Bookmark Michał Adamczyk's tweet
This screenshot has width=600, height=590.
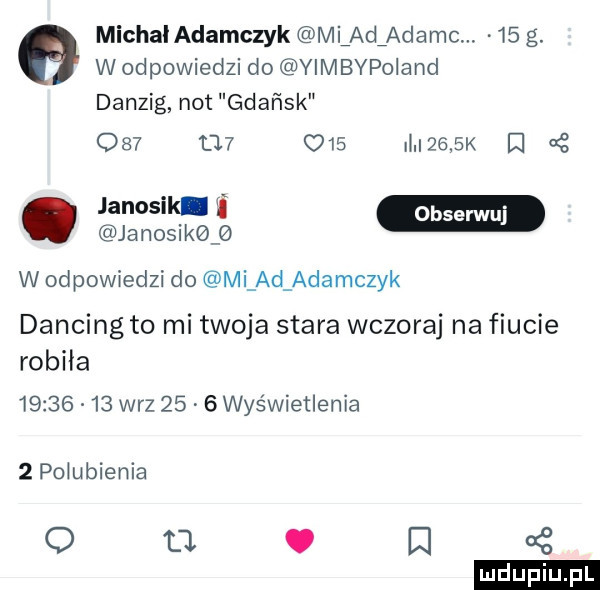513,144
